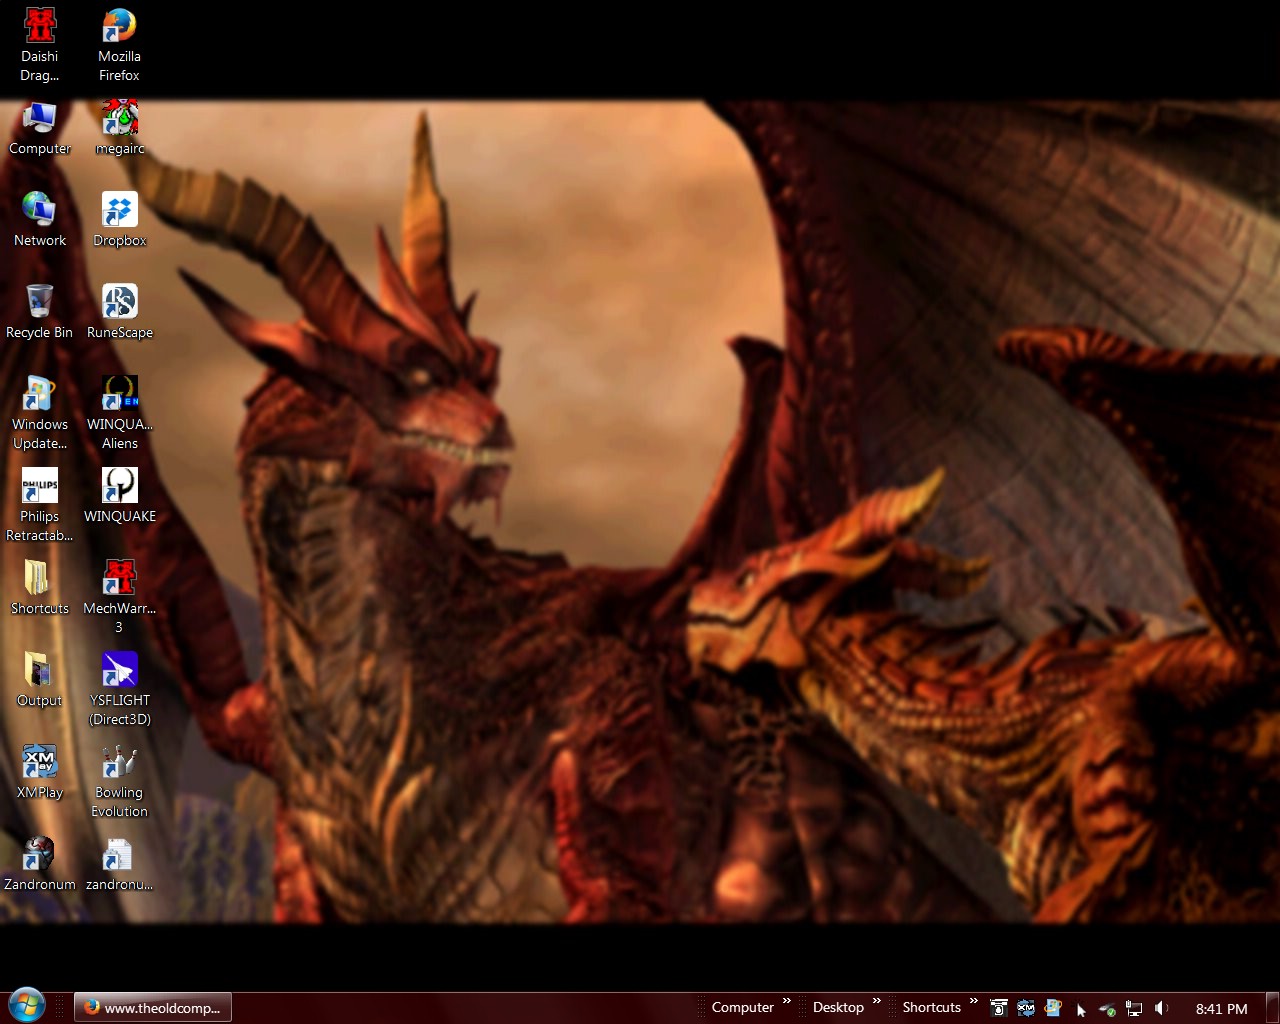This screenshot has height=1024, width=1280.
Task: Select the Recycle Bin icon
Action: (40, 312)
